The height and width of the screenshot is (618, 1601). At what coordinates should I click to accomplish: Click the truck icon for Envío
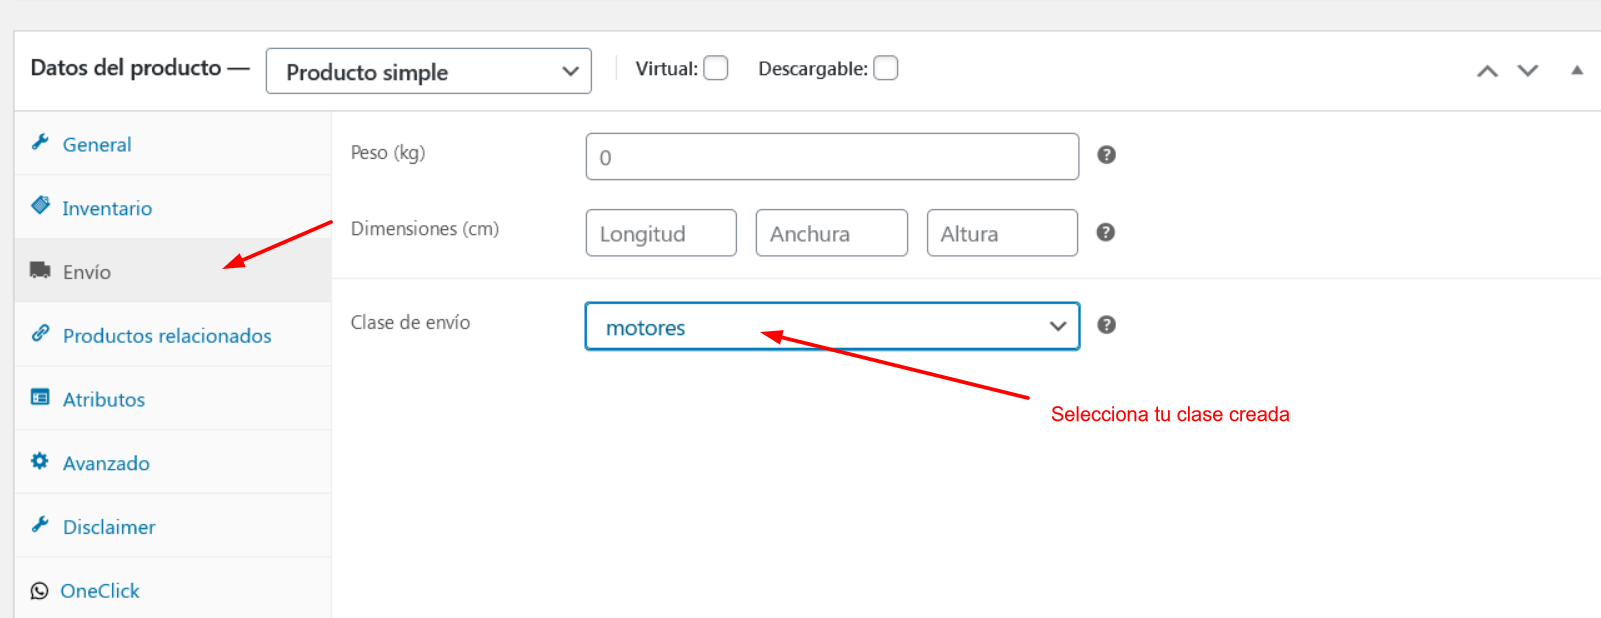pyautogui.click(x=40, y=270)
